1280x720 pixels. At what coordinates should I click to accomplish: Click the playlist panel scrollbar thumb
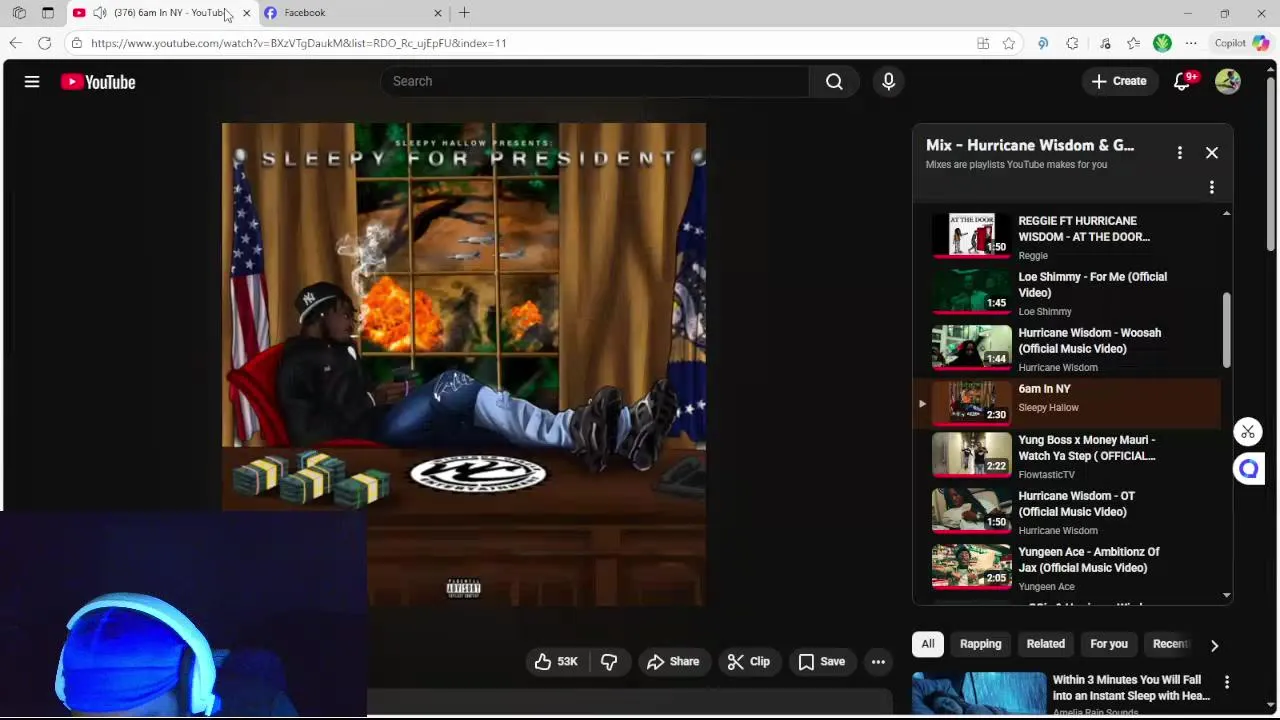click(x=1227, y=330)
